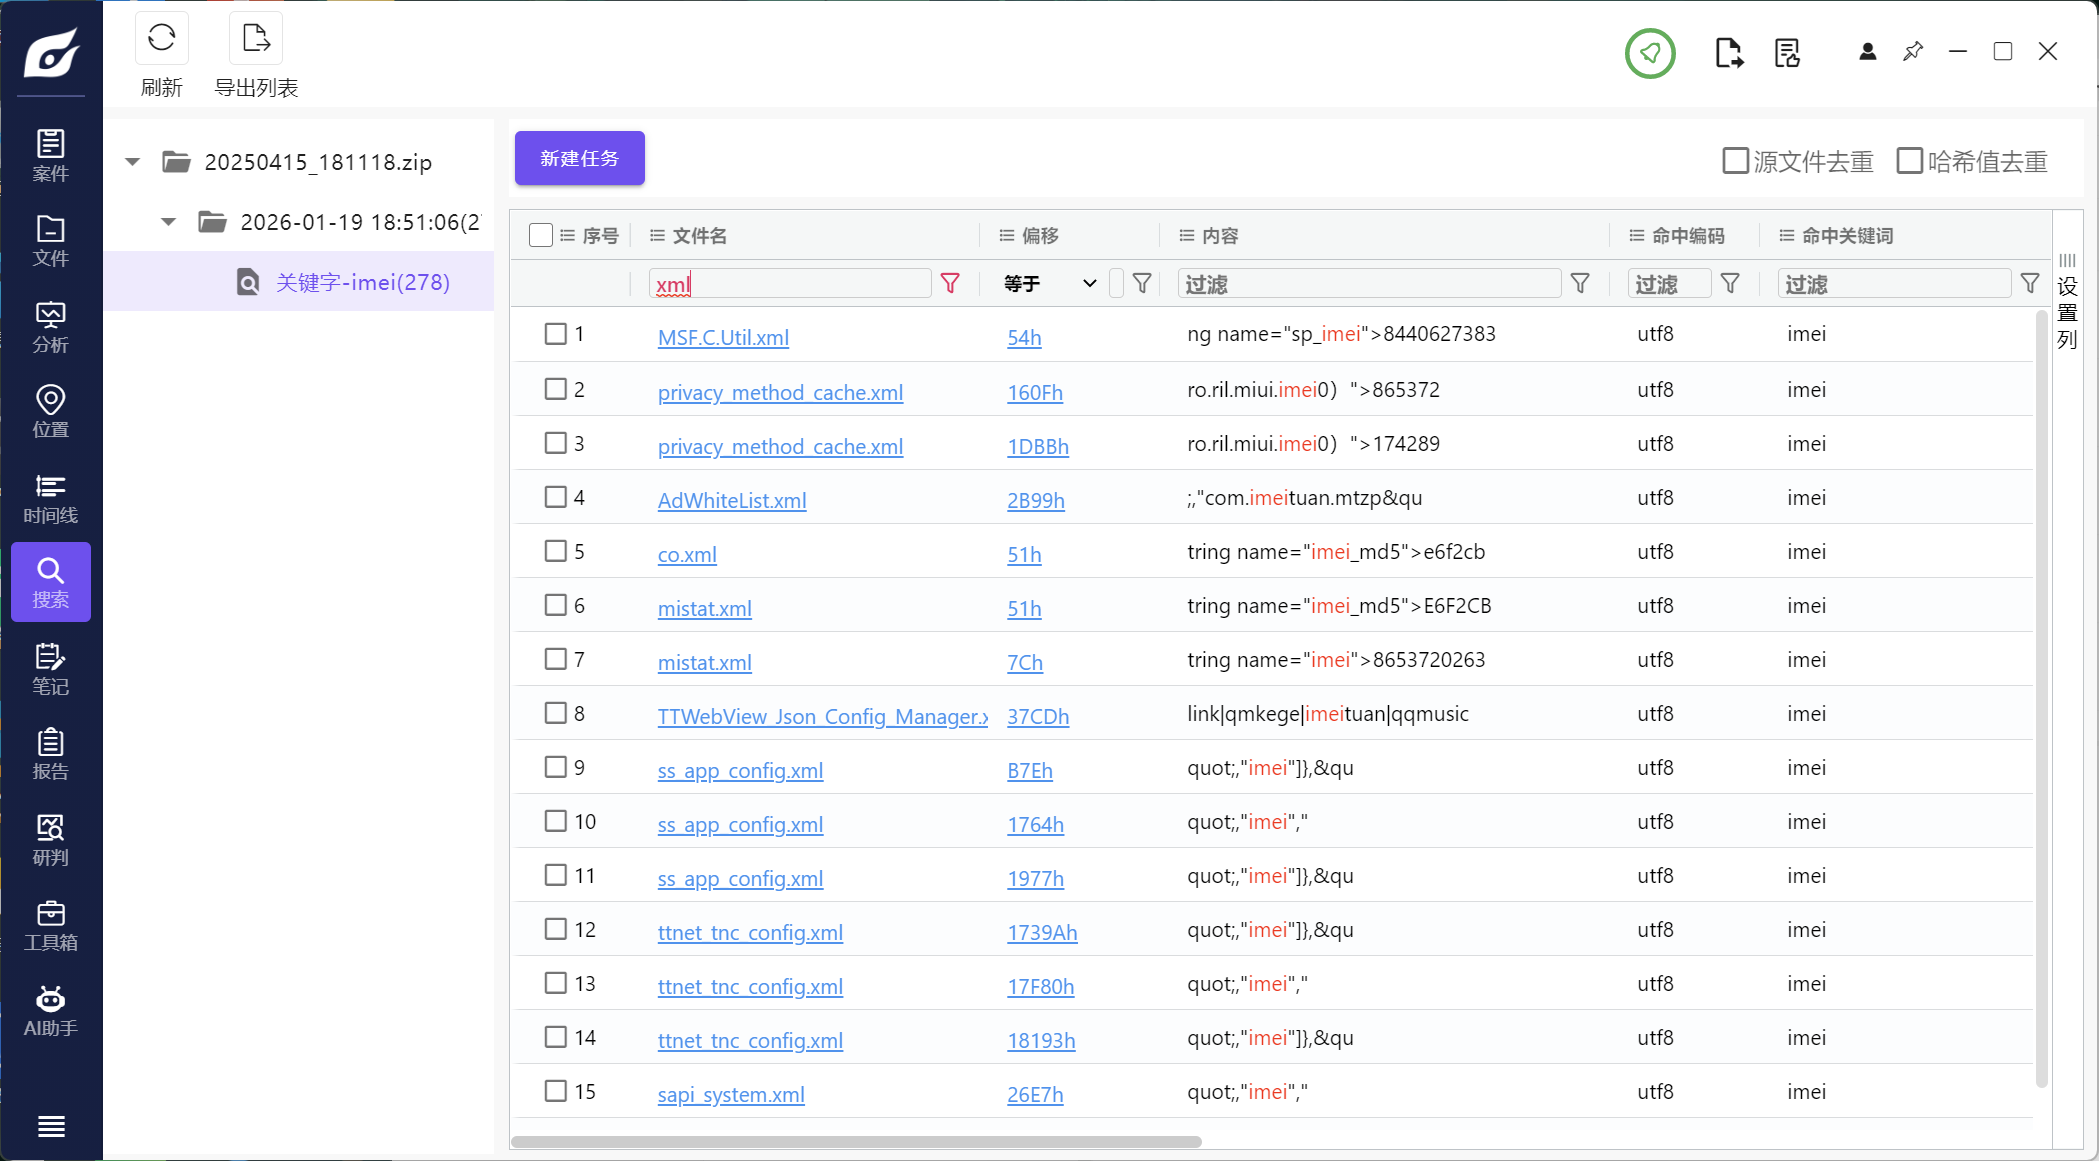Switch to the Analysis (分析) sidebar tab
Image resolution: width=2099 pixels, height=1161 pixels.
[50, 327]
